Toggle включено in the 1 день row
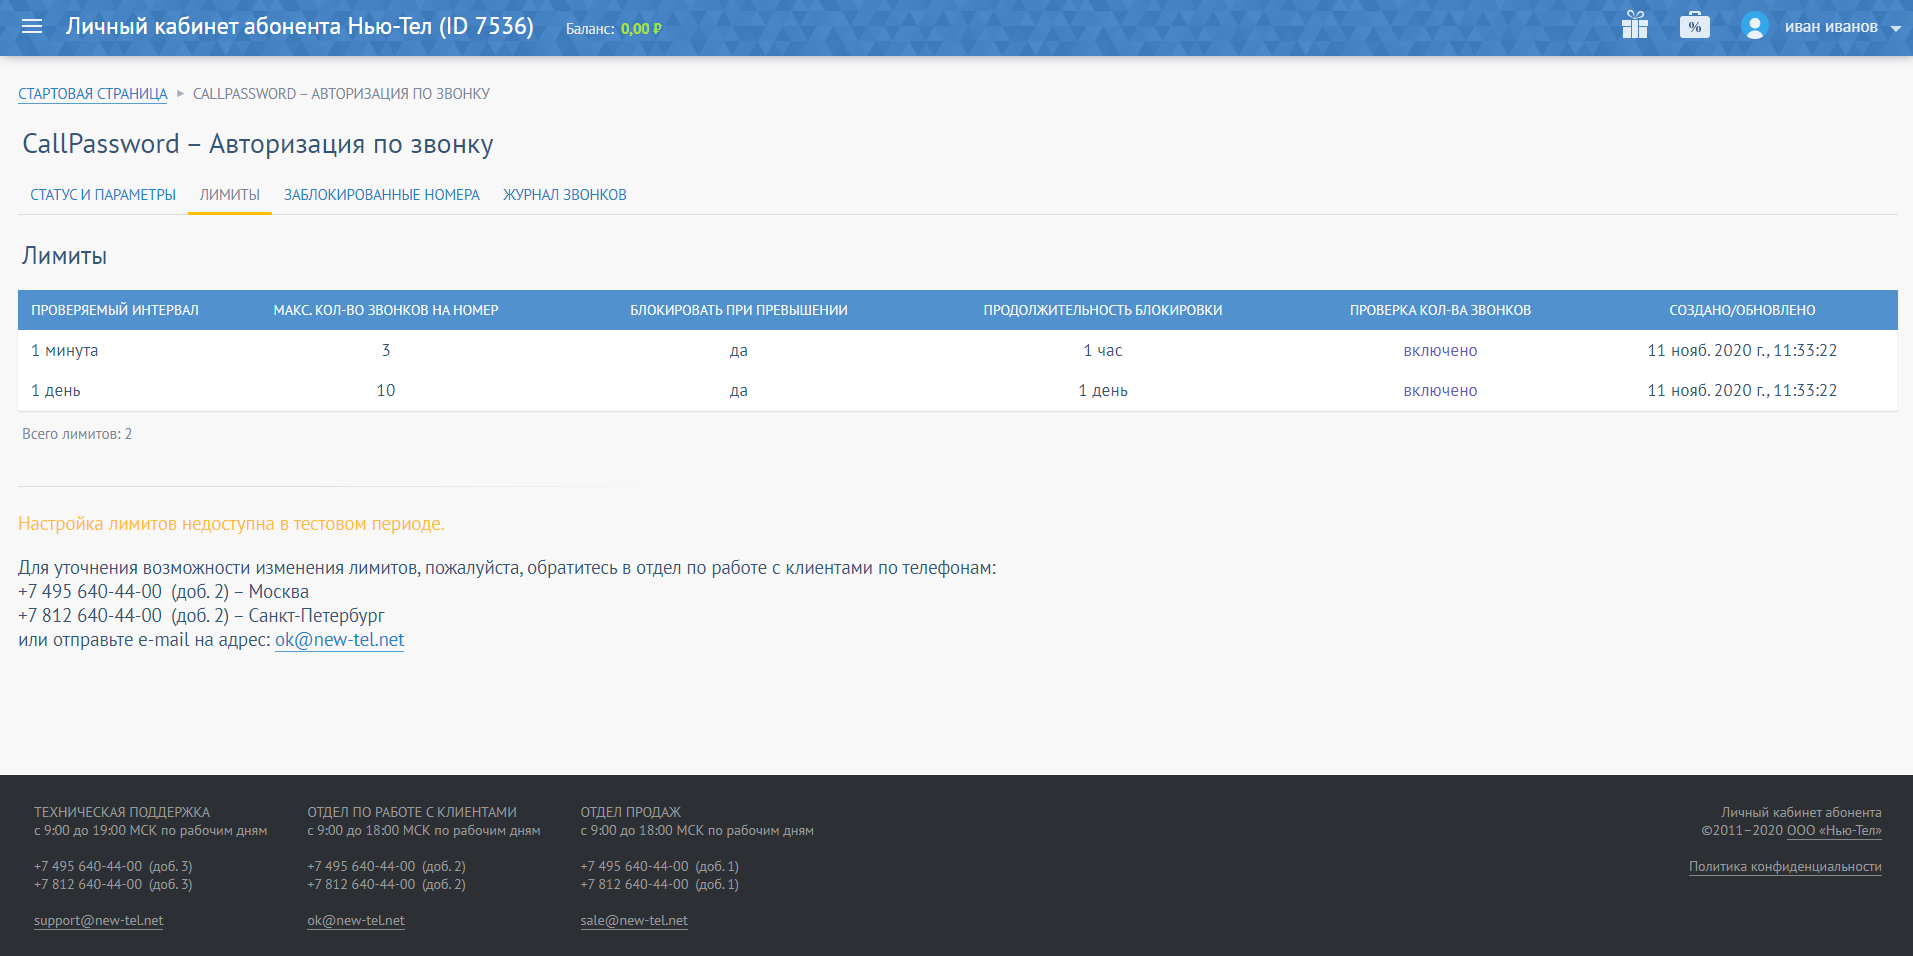The width and height of the screenshot is (1913, 956). pyautogui.click(x=1440, y=391)
